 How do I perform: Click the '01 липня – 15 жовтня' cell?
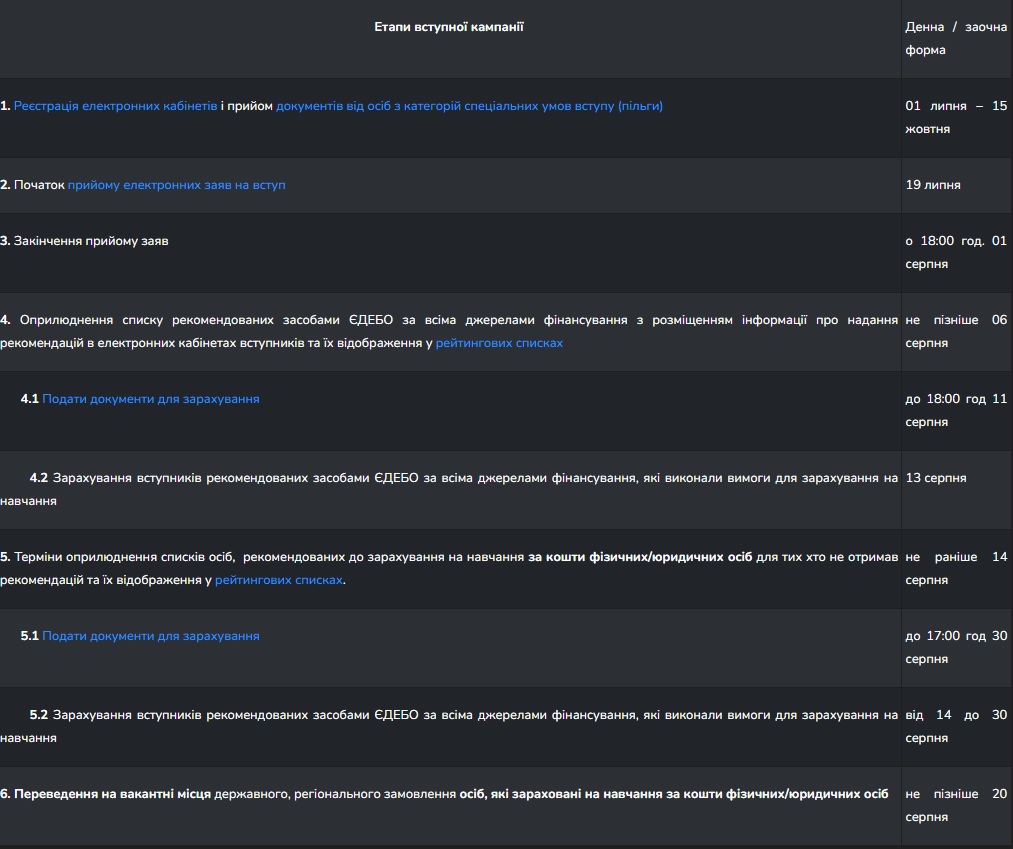tap(956, 118)
